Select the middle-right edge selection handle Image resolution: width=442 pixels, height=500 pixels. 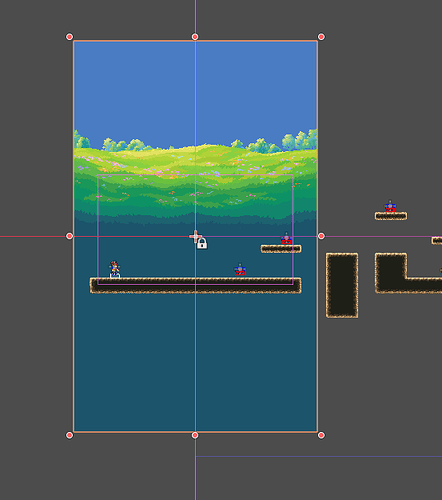click(321, 236)
